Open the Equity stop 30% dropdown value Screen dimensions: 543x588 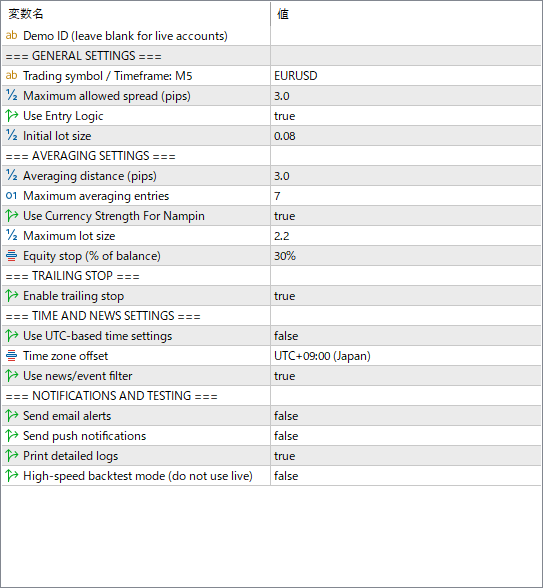pos(405,256)
